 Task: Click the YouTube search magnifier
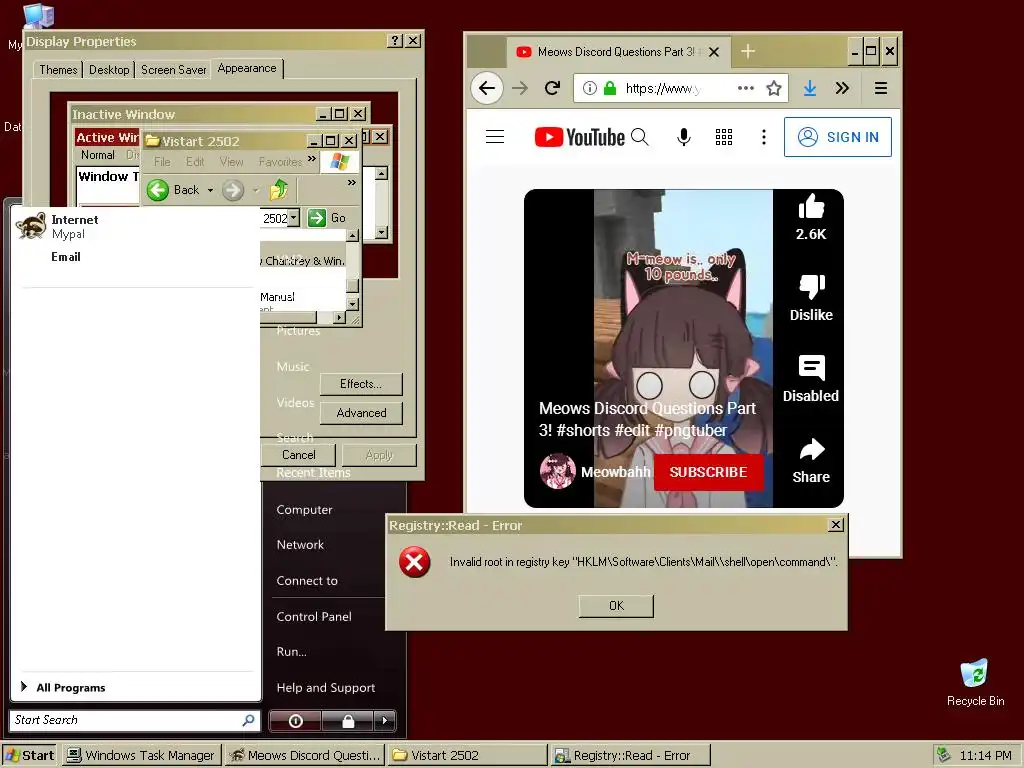(640, 136)
